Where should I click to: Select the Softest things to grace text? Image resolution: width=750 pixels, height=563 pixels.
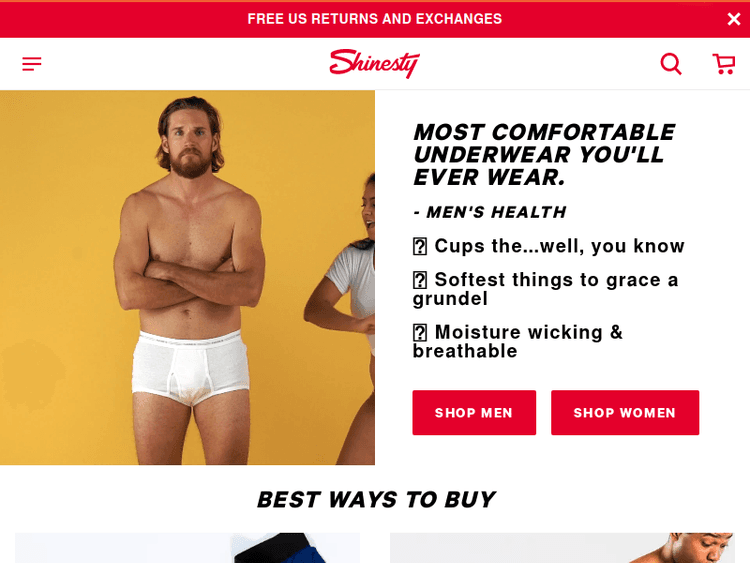coord(546,289)
